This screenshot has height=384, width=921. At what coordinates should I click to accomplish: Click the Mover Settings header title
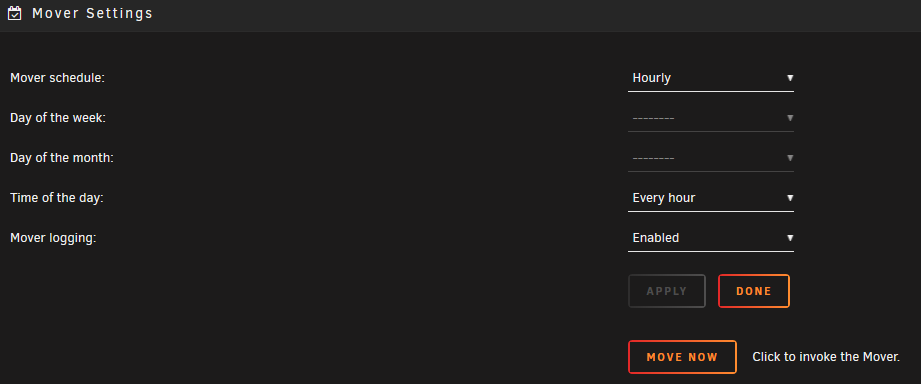92,13
